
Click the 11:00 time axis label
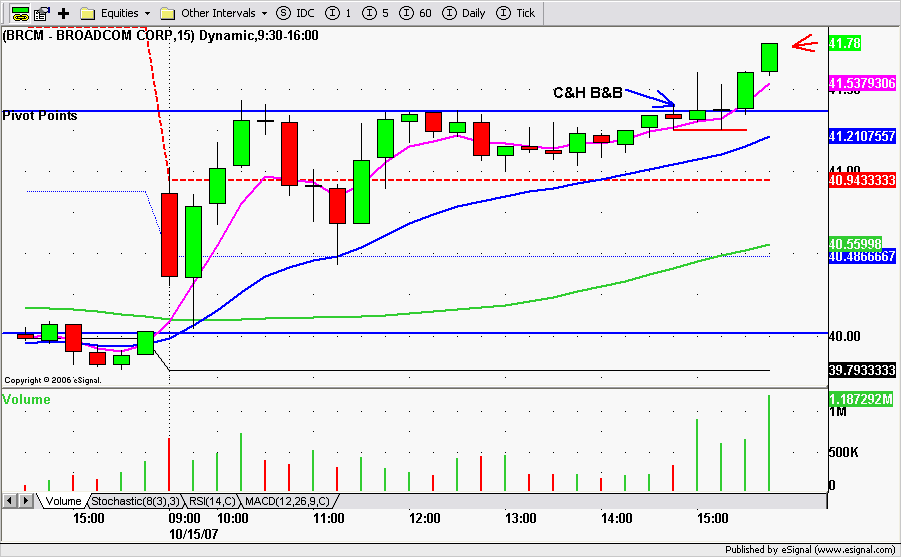pyautogui.click(x=329, y=518)
